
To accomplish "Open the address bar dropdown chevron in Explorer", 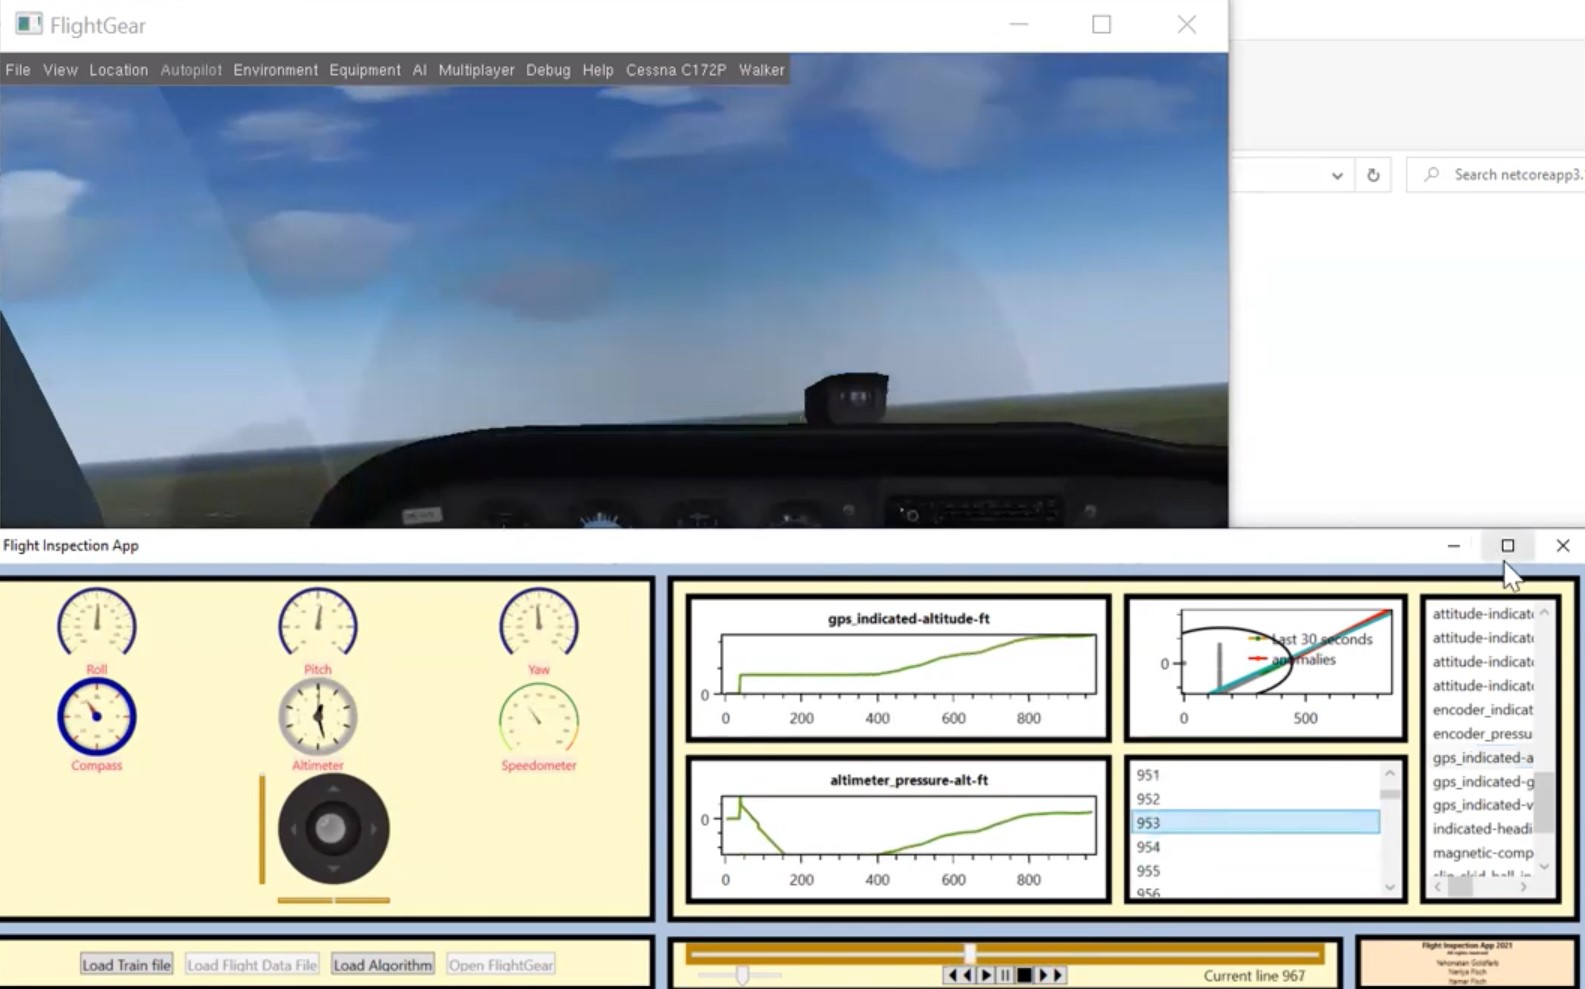I will coord(1337,175).
